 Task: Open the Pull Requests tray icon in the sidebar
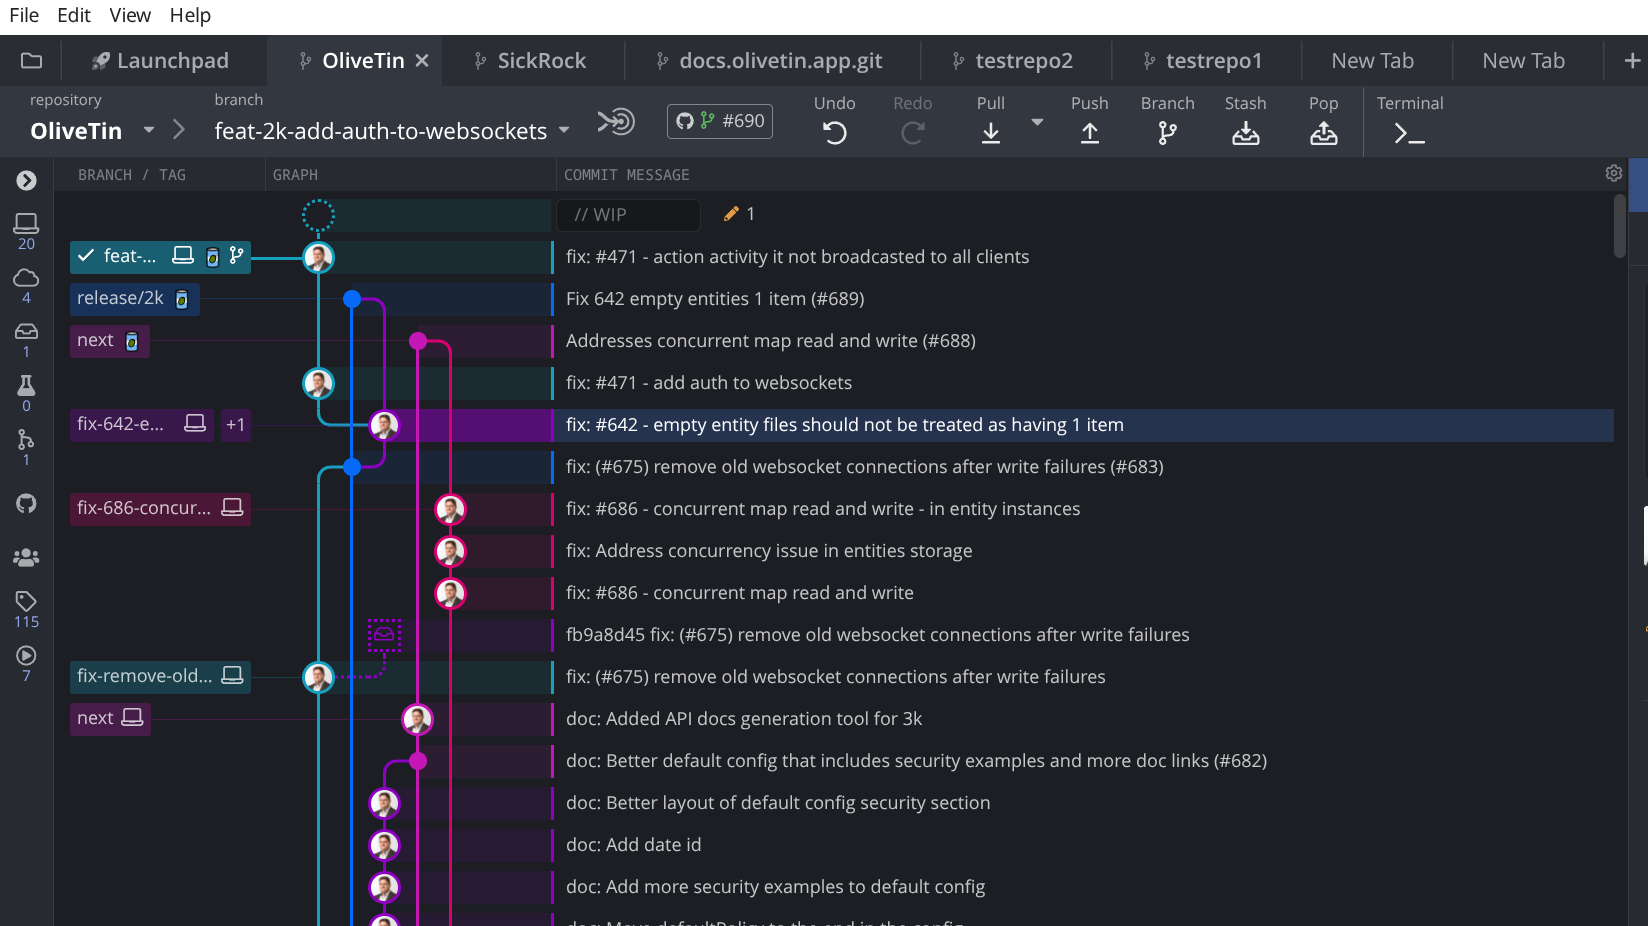pos(26,333)
